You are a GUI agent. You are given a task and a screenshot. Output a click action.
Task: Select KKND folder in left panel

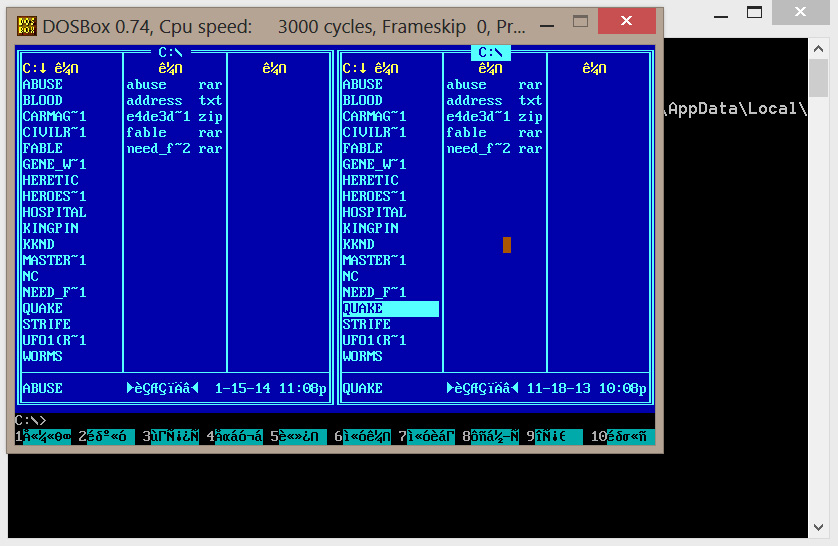coord(38,245)
